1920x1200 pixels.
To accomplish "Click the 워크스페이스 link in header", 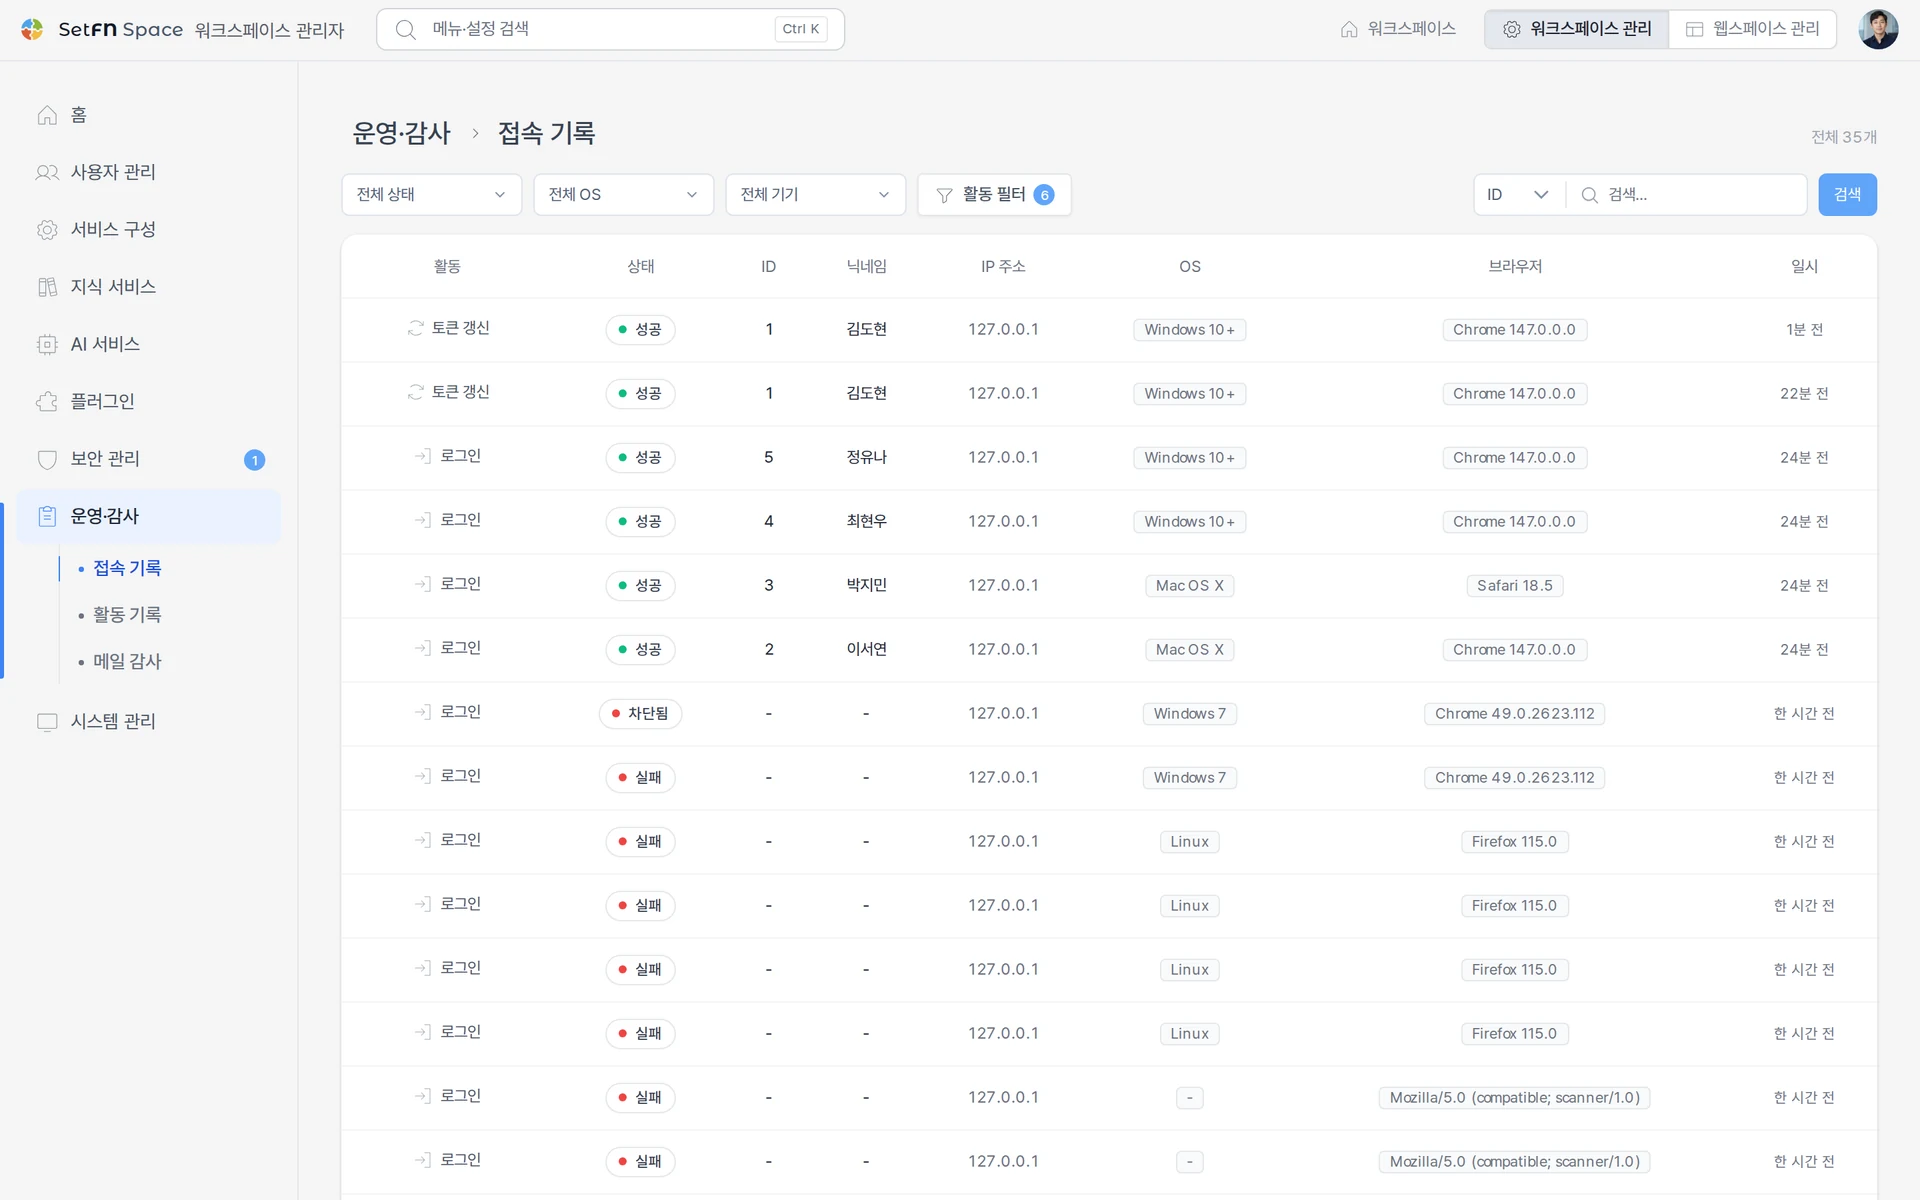I will coord(1398,29).
